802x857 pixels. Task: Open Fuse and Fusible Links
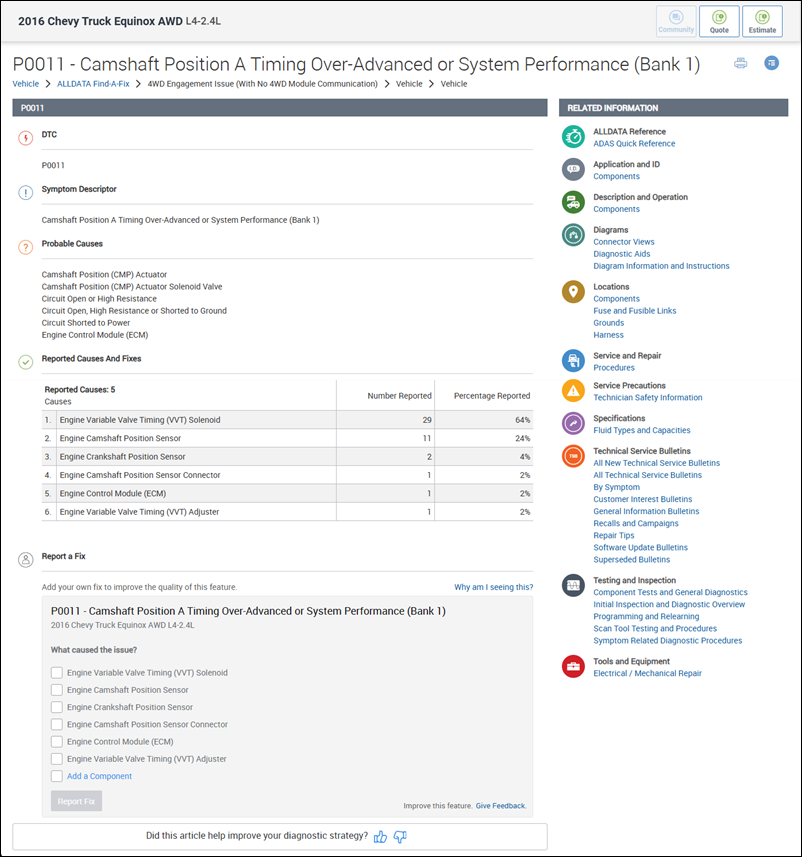click(635, 310)
